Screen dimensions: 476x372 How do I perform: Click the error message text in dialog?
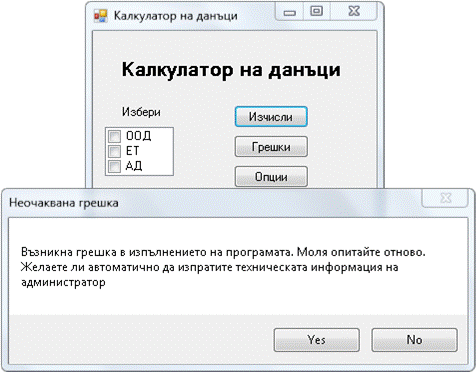coord(223,267)
